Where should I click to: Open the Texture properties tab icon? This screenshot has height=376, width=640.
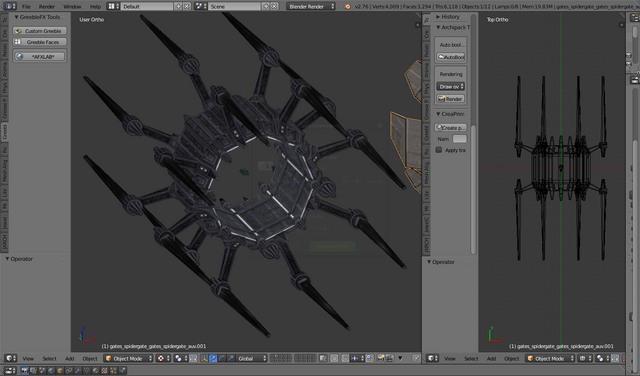(x=104, y=371)
